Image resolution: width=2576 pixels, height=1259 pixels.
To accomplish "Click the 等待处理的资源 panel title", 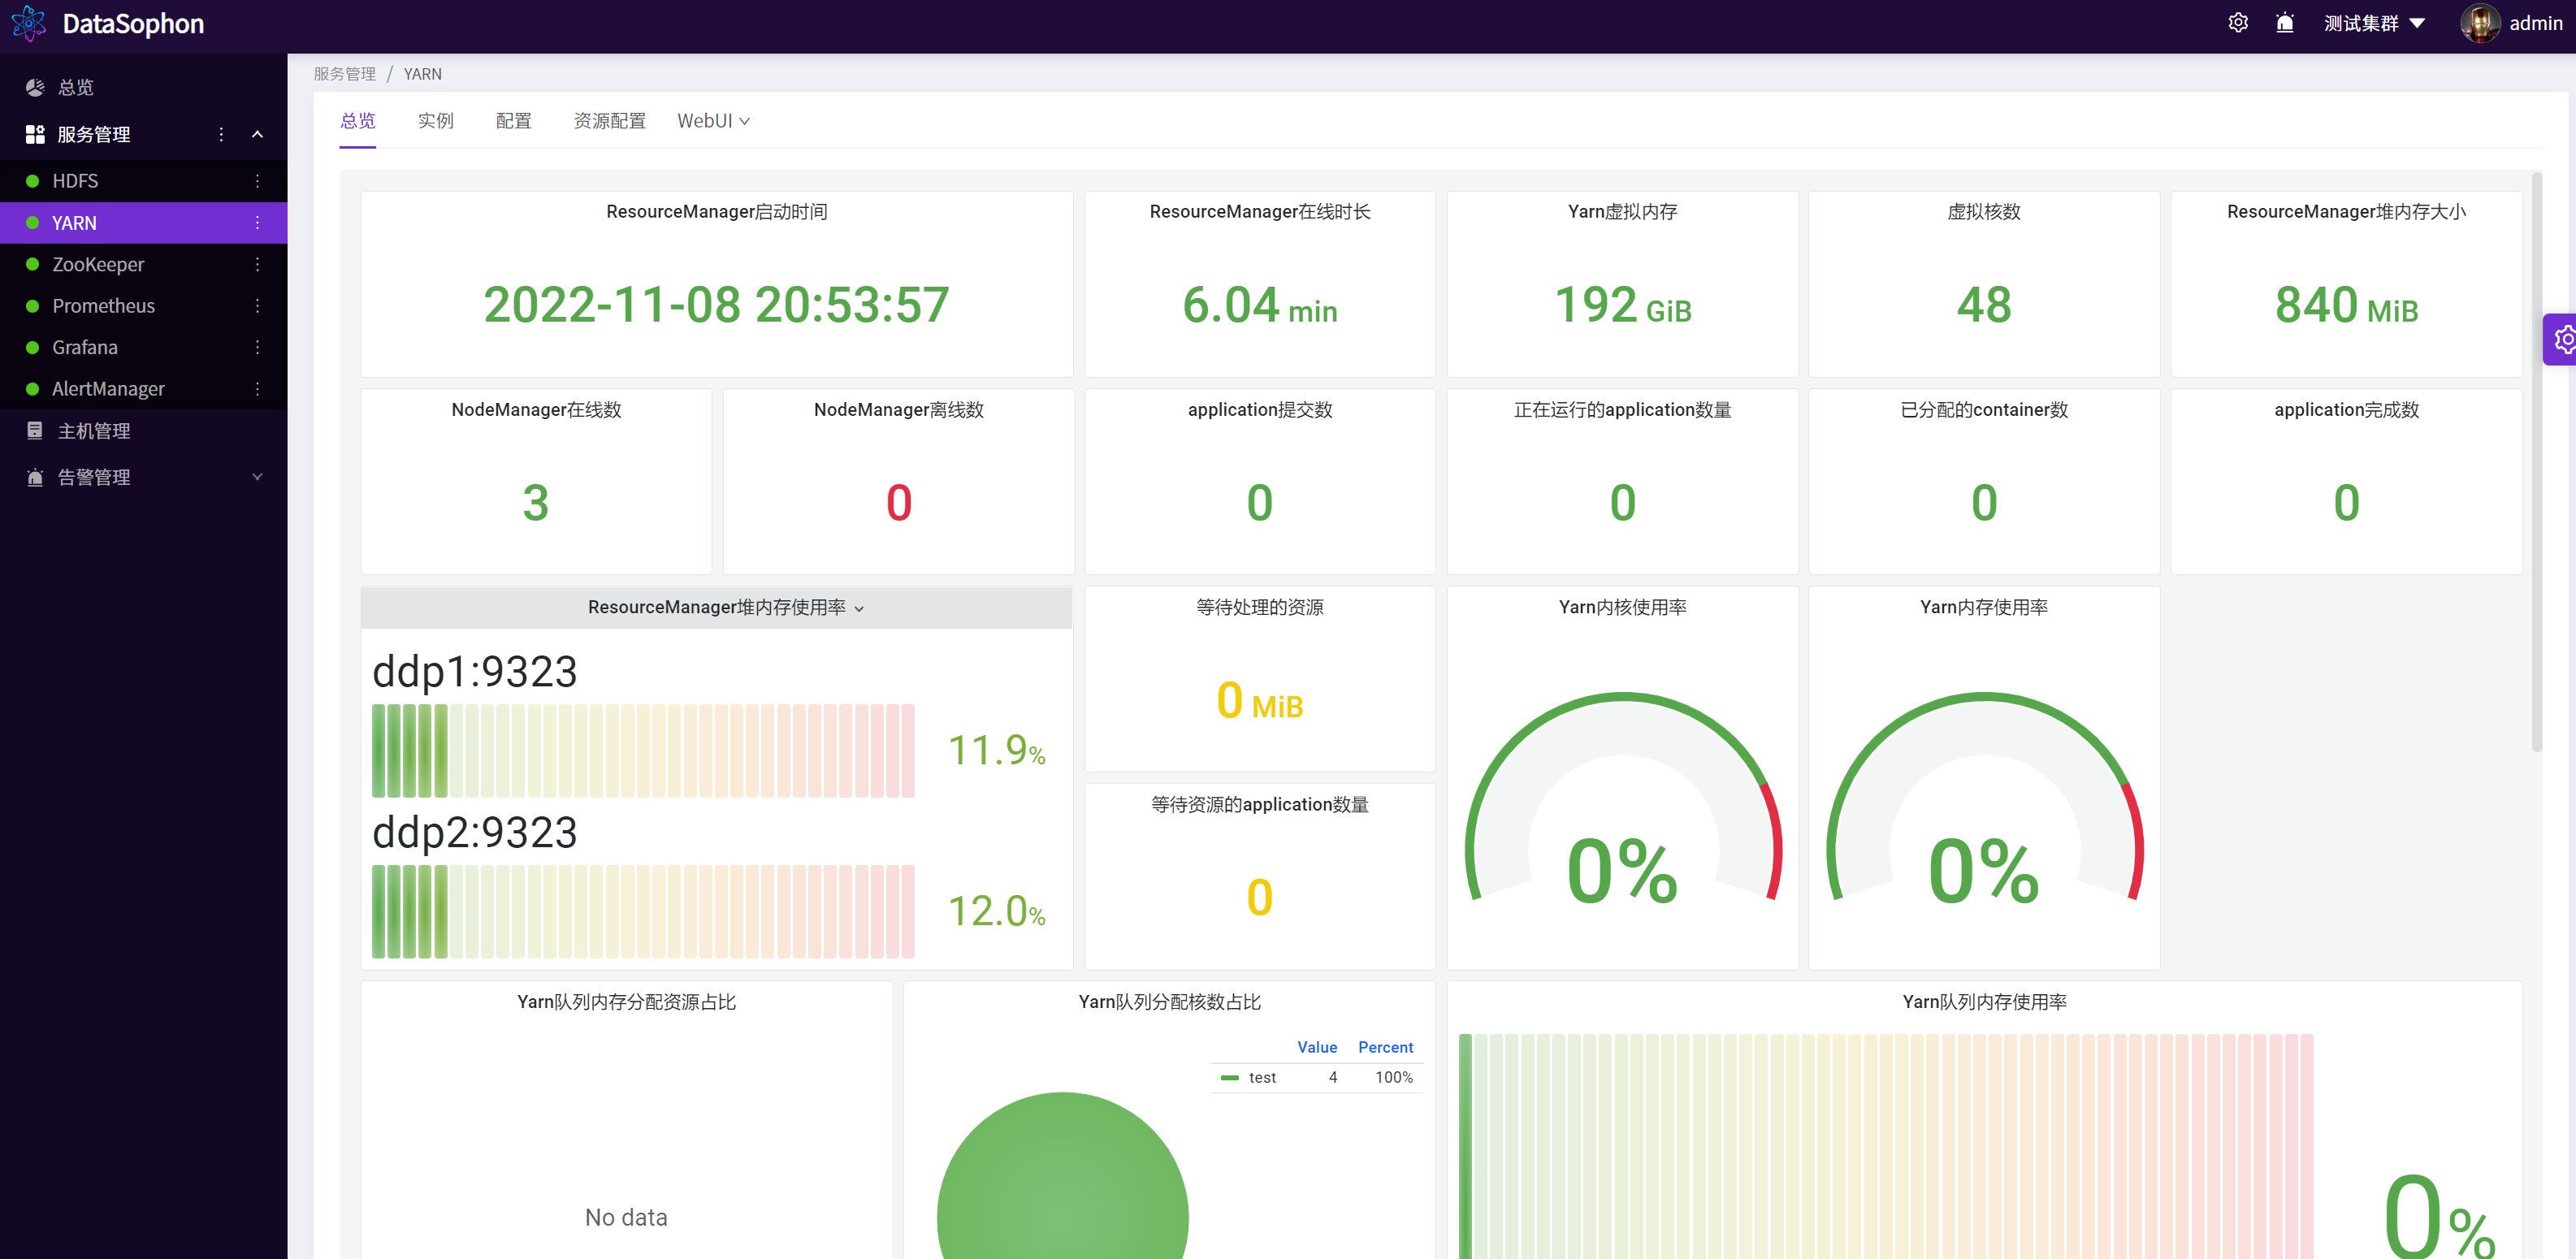I will [x=1259, y=607].
